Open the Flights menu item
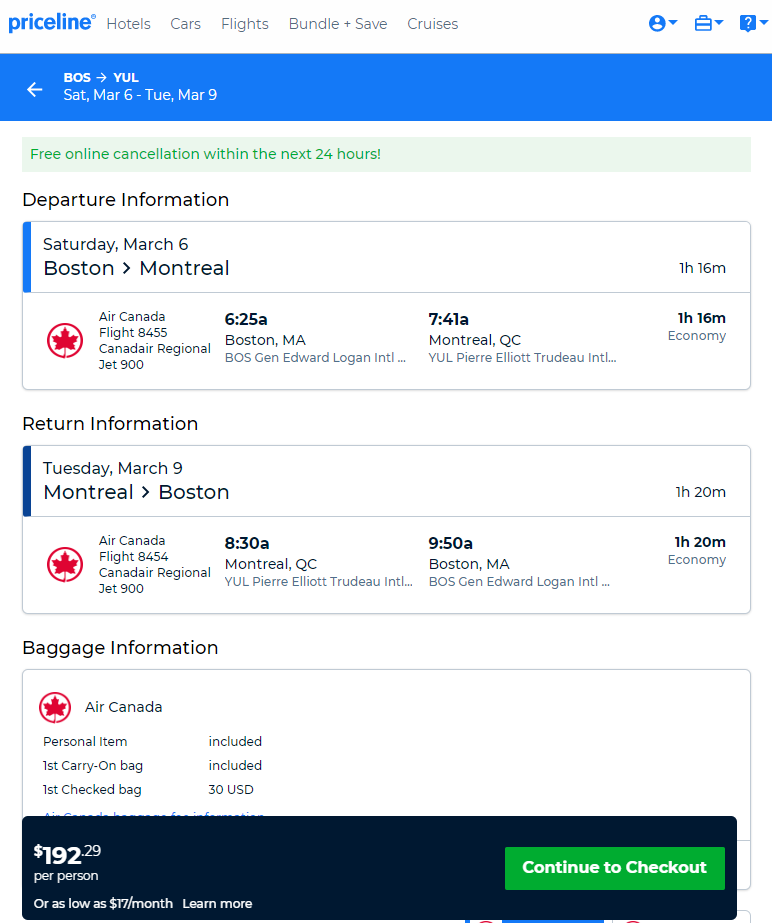Screen dimensions: 772x923 (x=244, y=24)
